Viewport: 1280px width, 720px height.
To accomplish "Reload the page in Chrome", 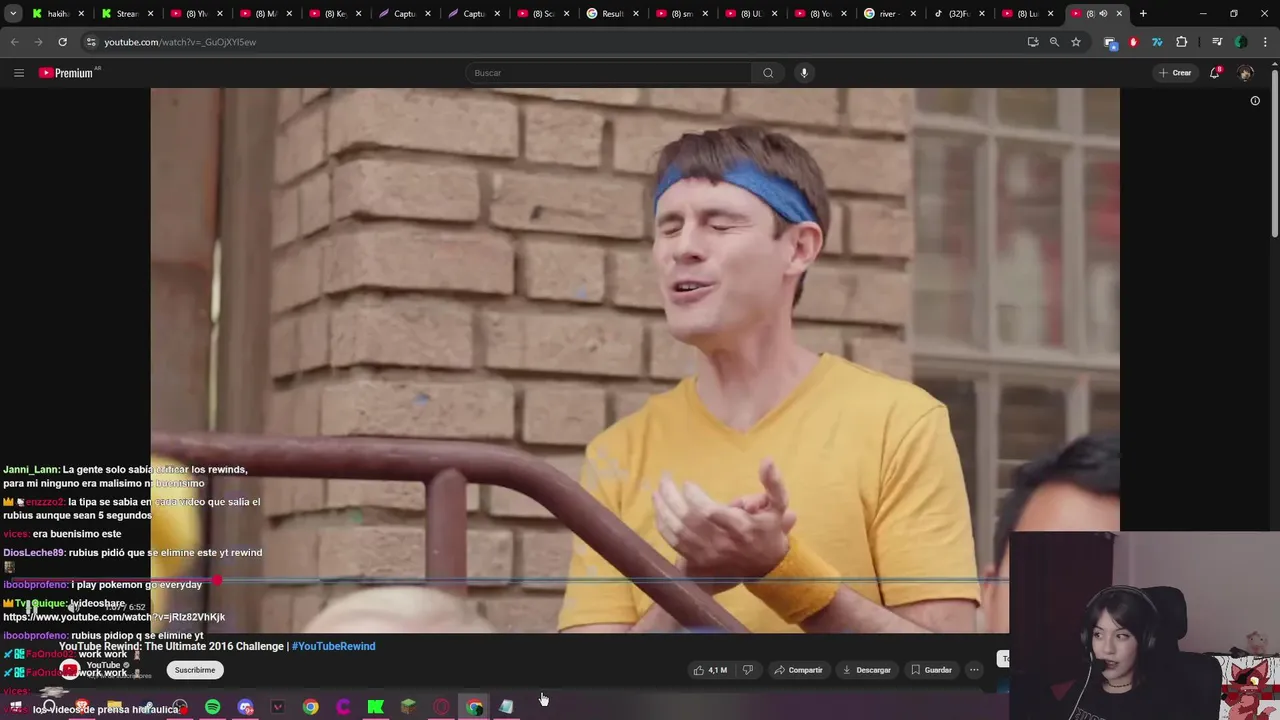I will coord(62,42).
